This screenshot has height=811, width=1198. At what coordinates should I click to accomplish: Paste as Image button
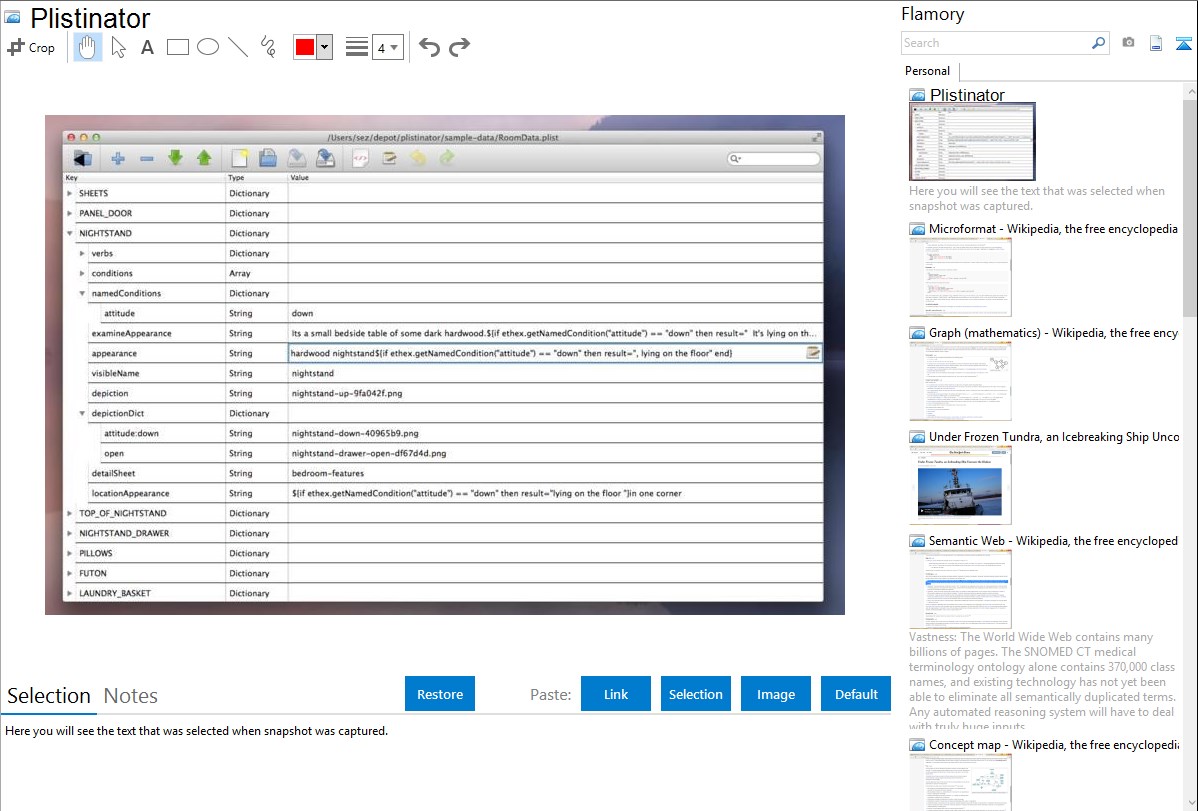775,694
